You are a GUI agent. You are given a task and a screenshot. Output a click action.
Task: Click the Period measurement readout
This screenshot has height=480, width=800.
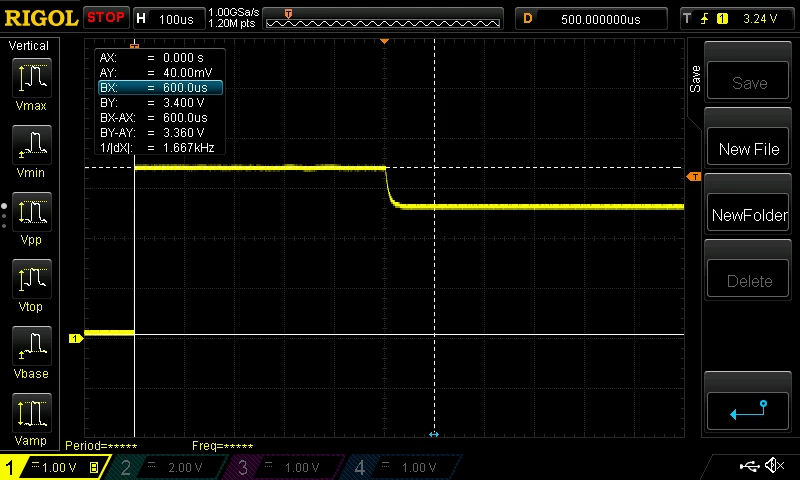[x=101, y=446]
